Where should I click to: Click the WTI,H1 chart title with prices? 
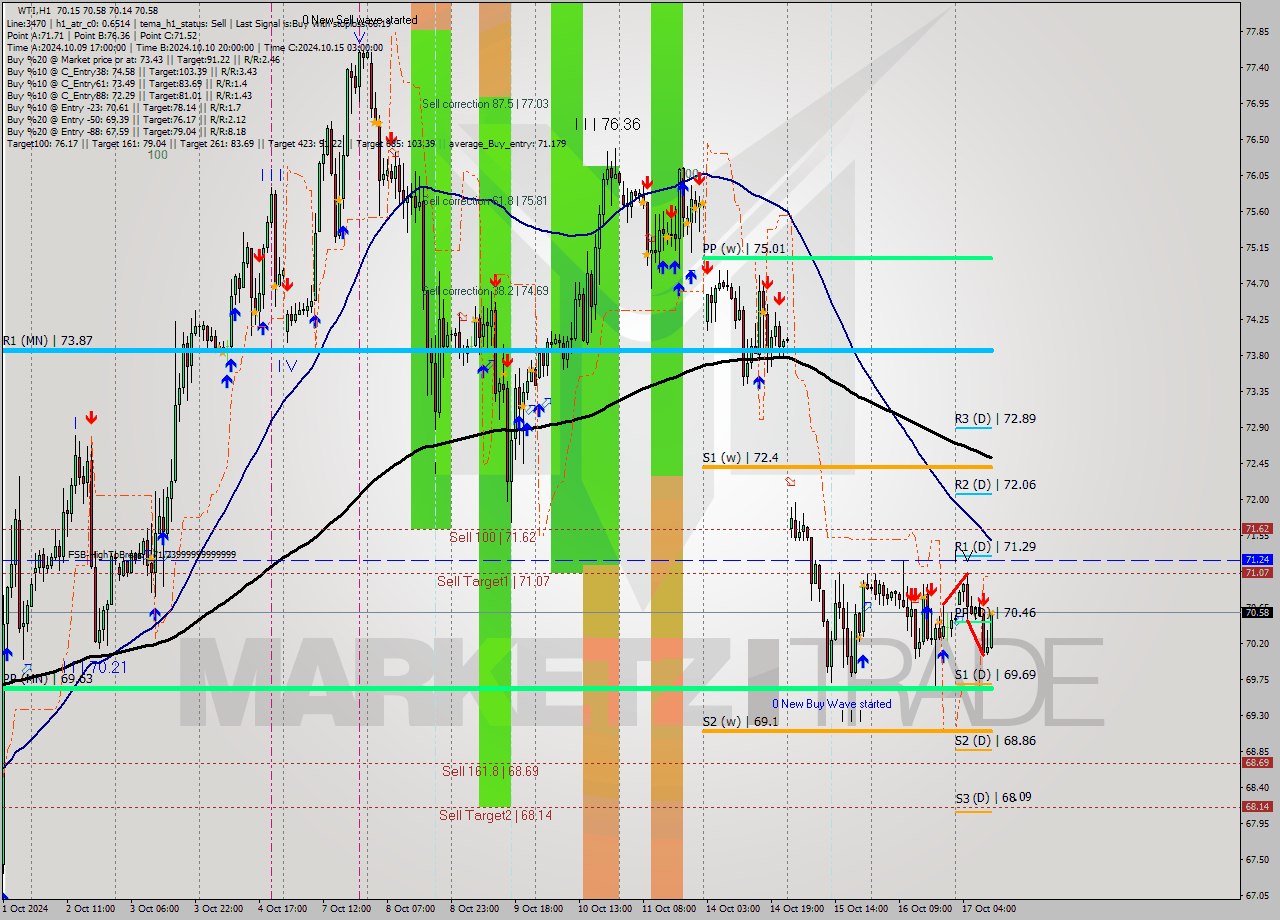86,10
